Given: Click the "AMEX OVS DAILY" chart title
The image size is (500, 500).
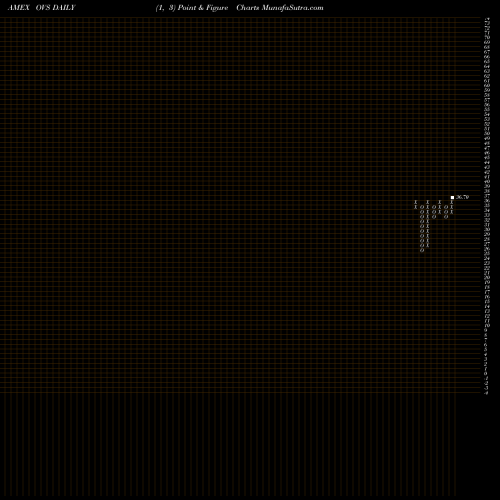Looking at the screenshot, I should tap(42, 8).
